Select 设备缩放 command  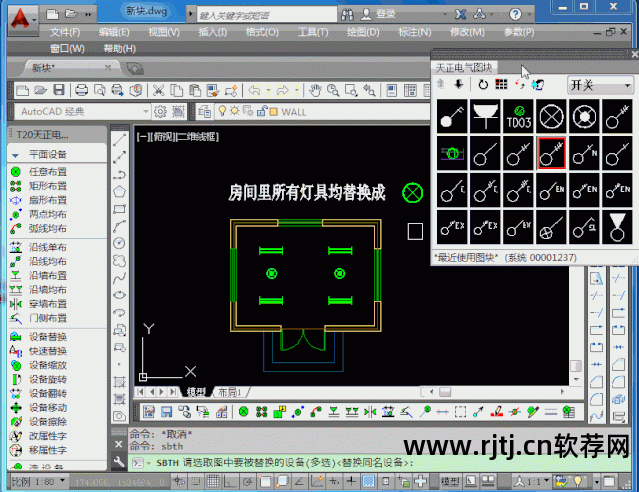point(48,365)
